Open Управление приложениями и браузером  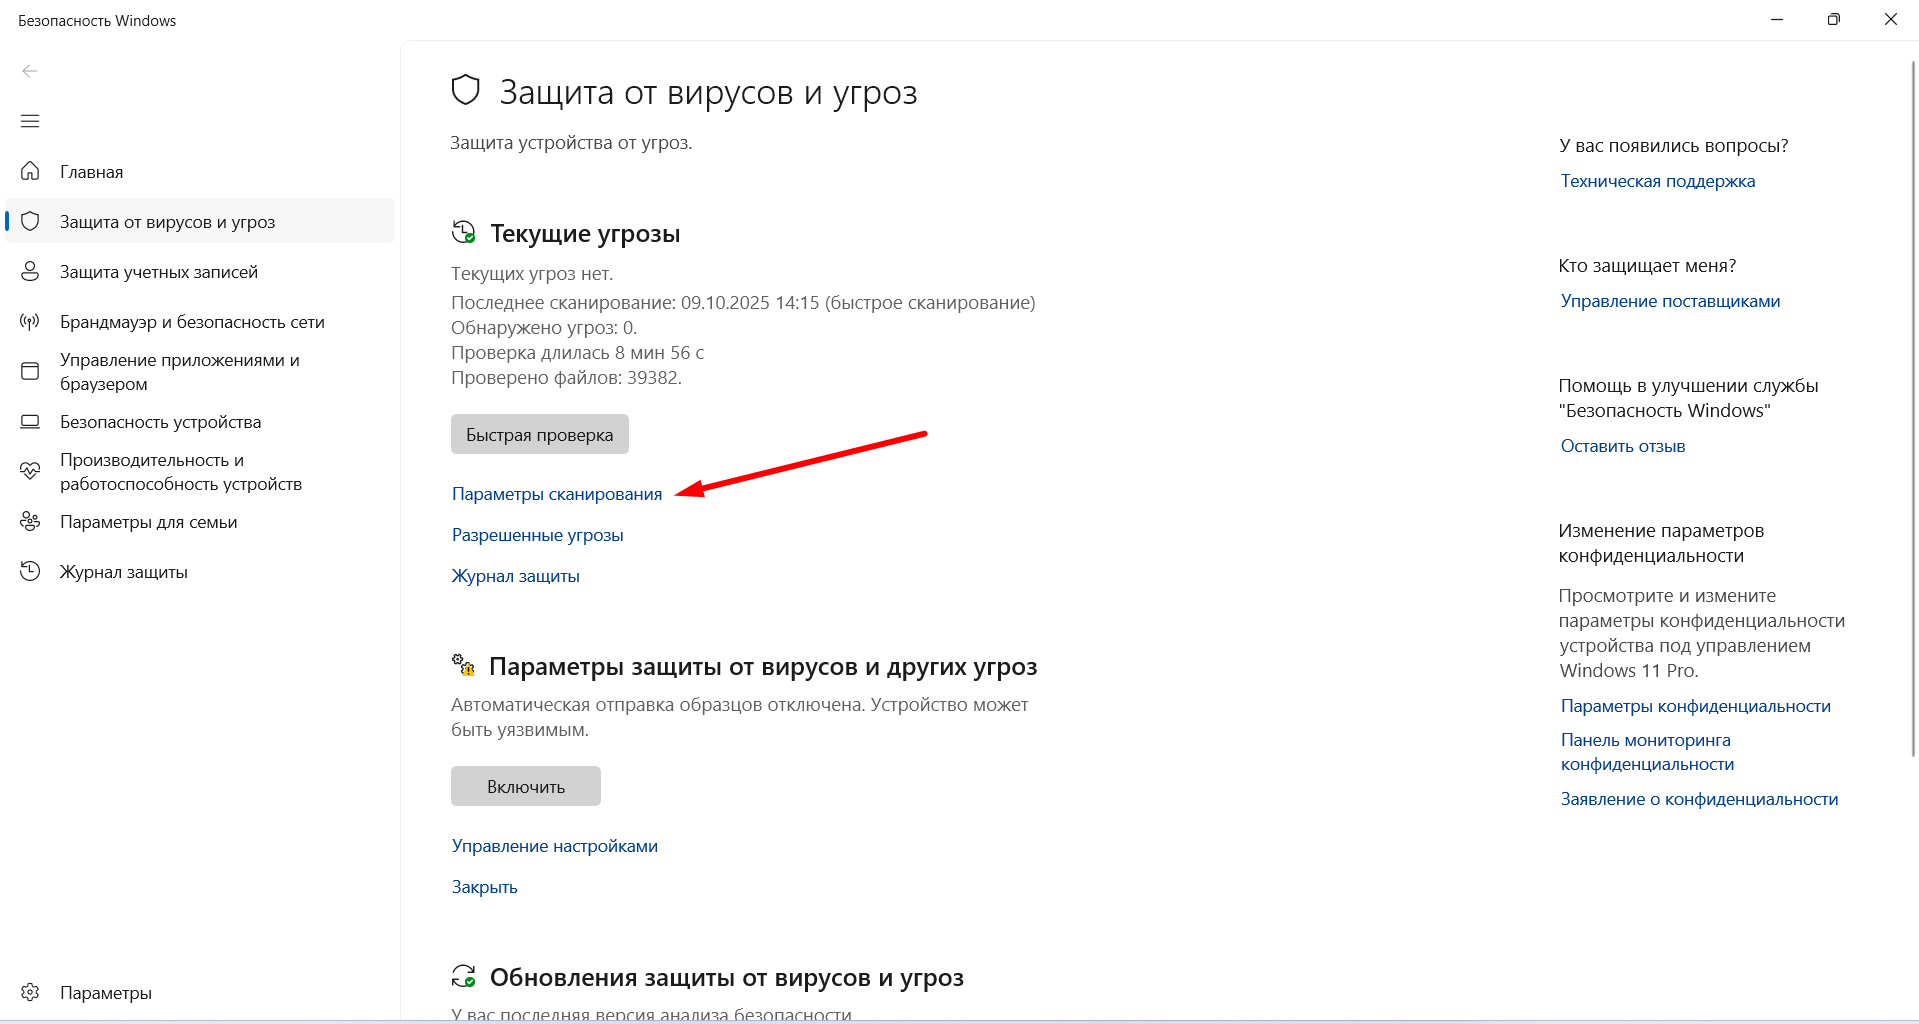[x=200, y=371]
